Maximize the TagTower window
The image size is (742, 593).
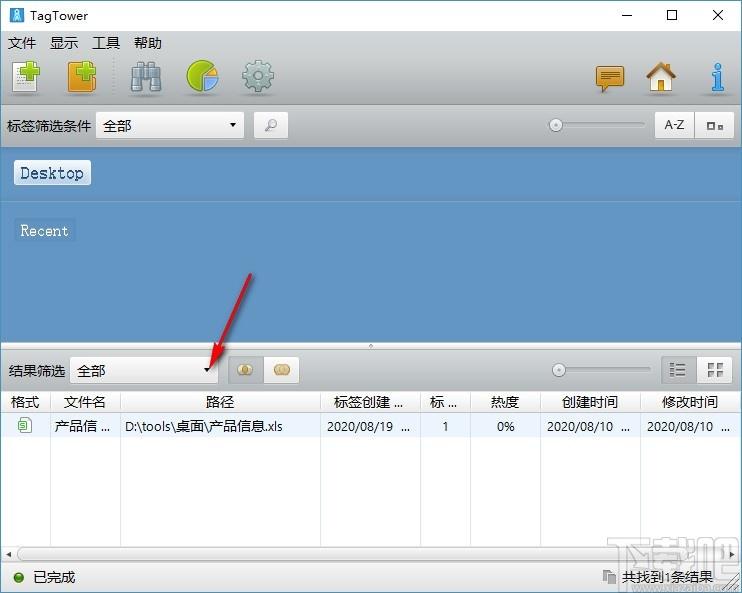point(672,15)
